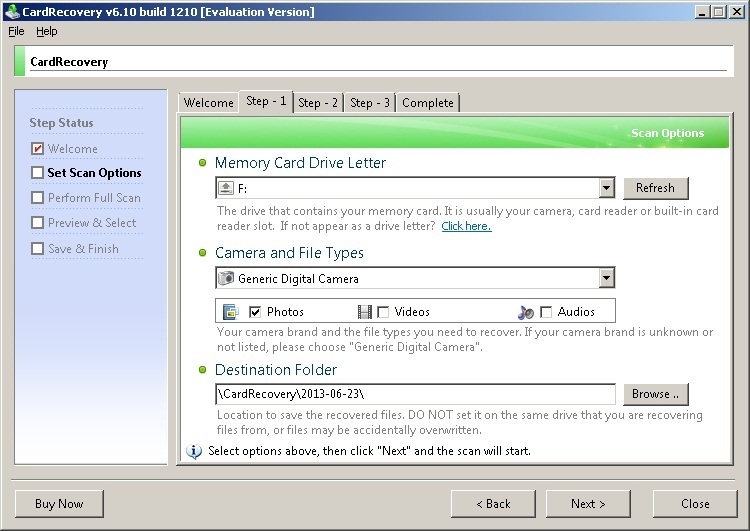750x531 pixels.
Task: Click the Refresh button
Action: 656,188
